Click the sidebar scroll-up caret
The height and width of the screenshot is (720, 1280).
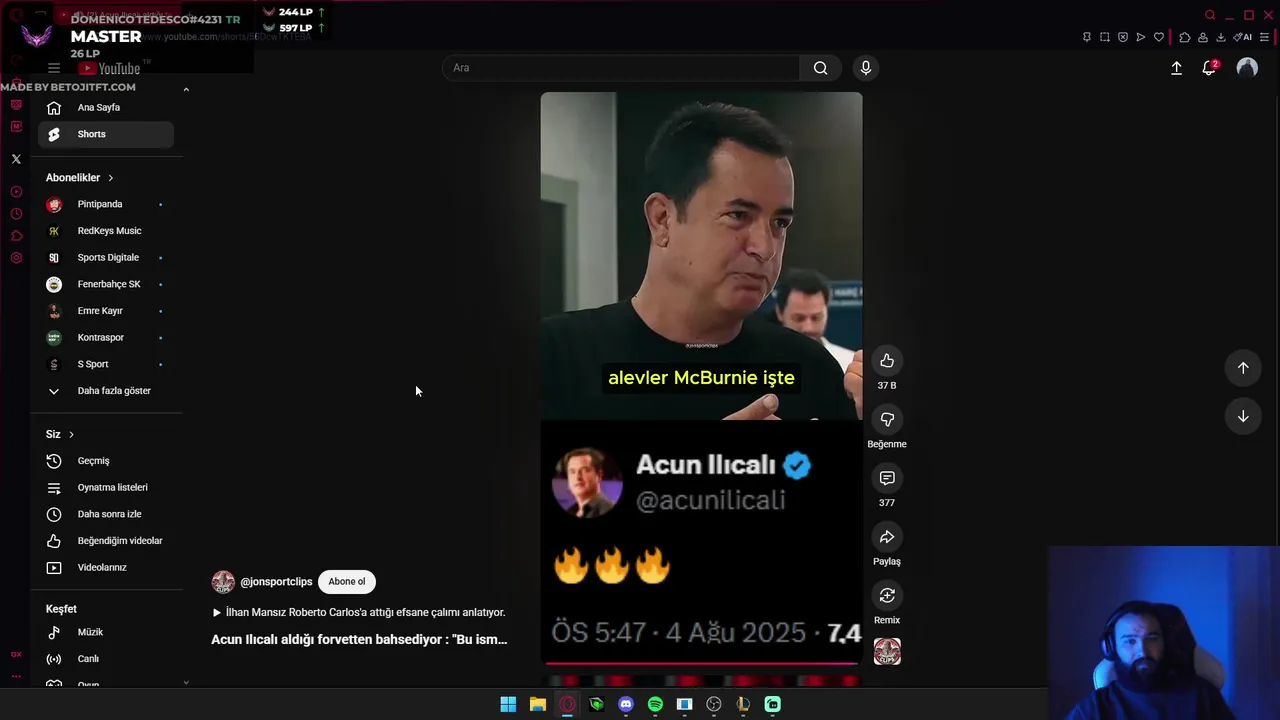(x=186, y=90)
